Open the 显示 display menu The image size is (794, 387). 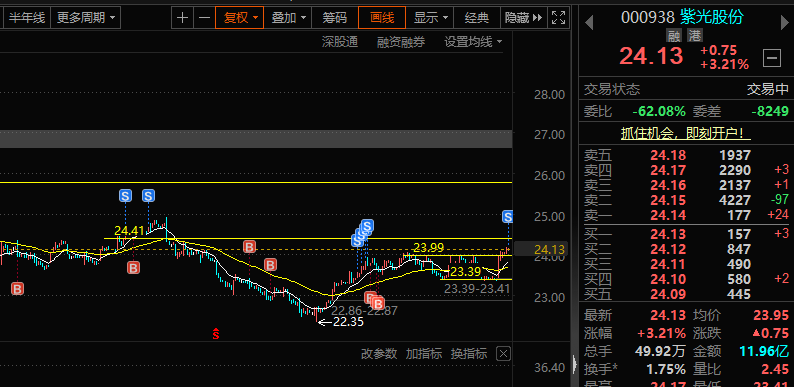click(430, 18)
